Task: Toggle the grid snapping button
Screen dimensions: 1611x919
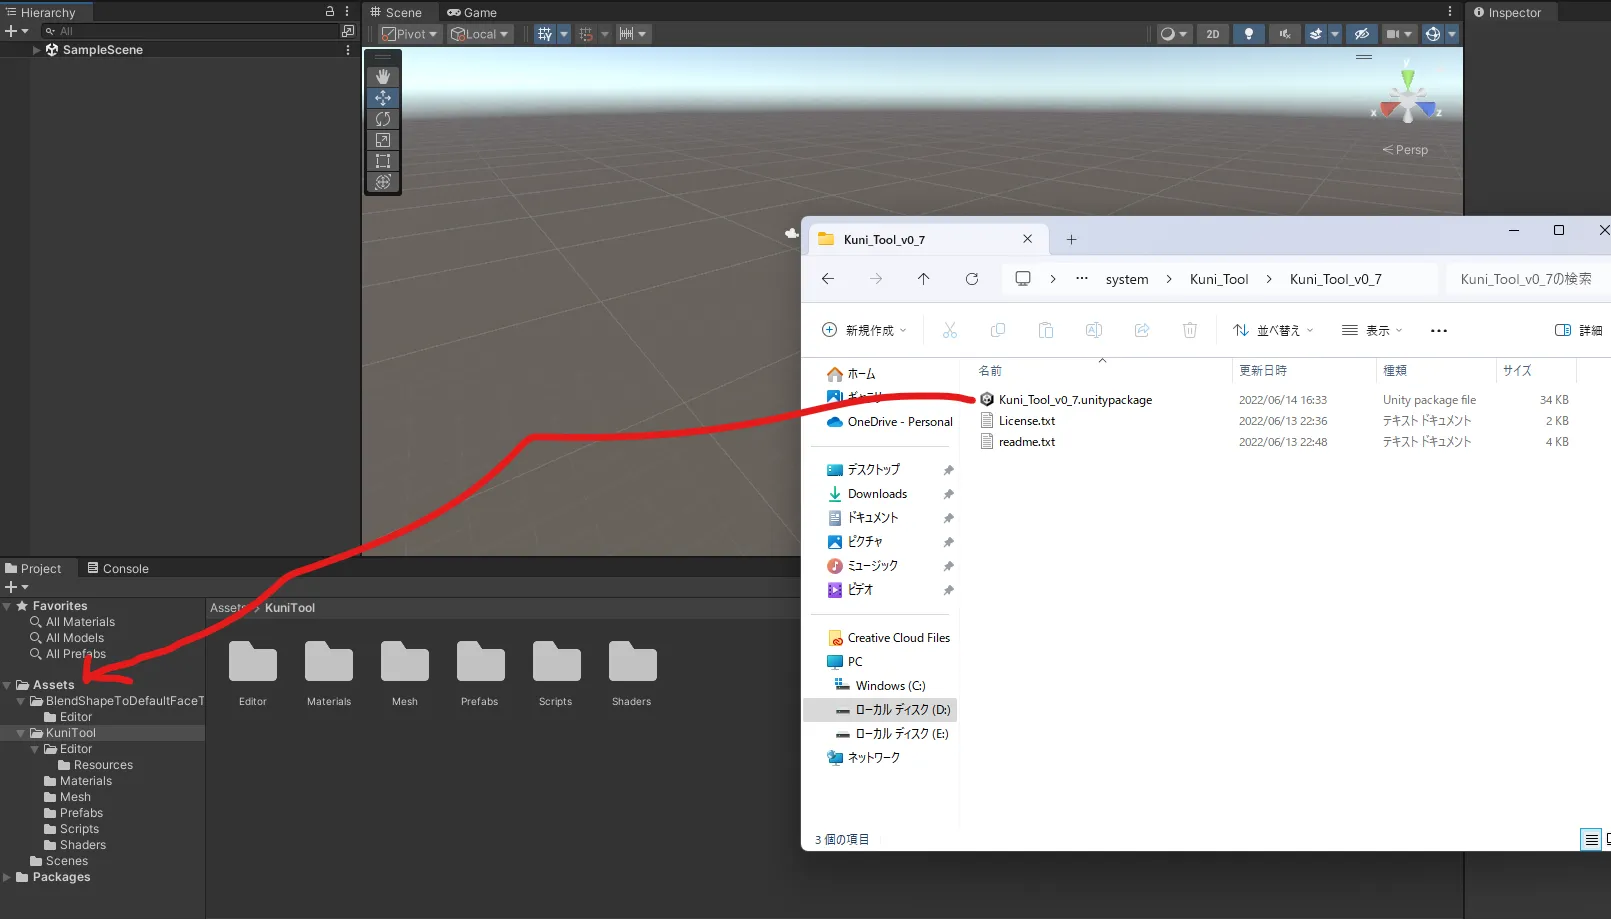Action: click(x=545, y=34)
